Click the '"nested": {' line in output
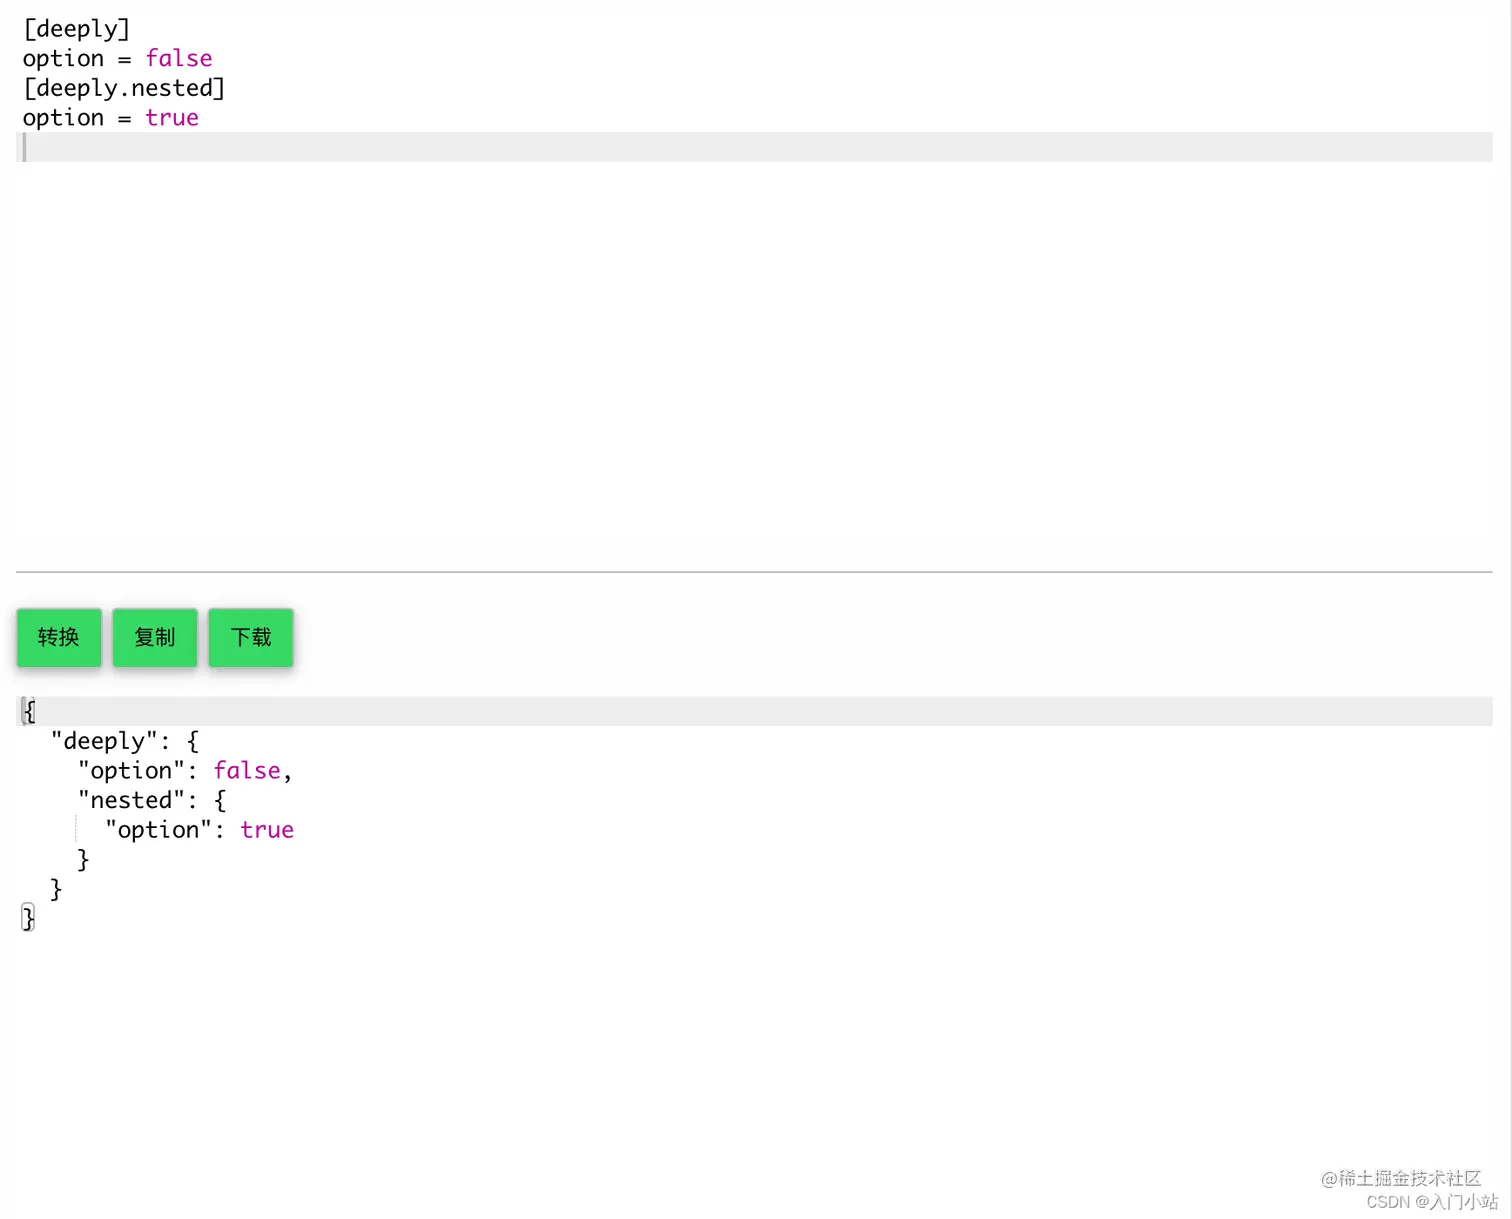Screen dimensions: 1512x1219 (152, 800)
